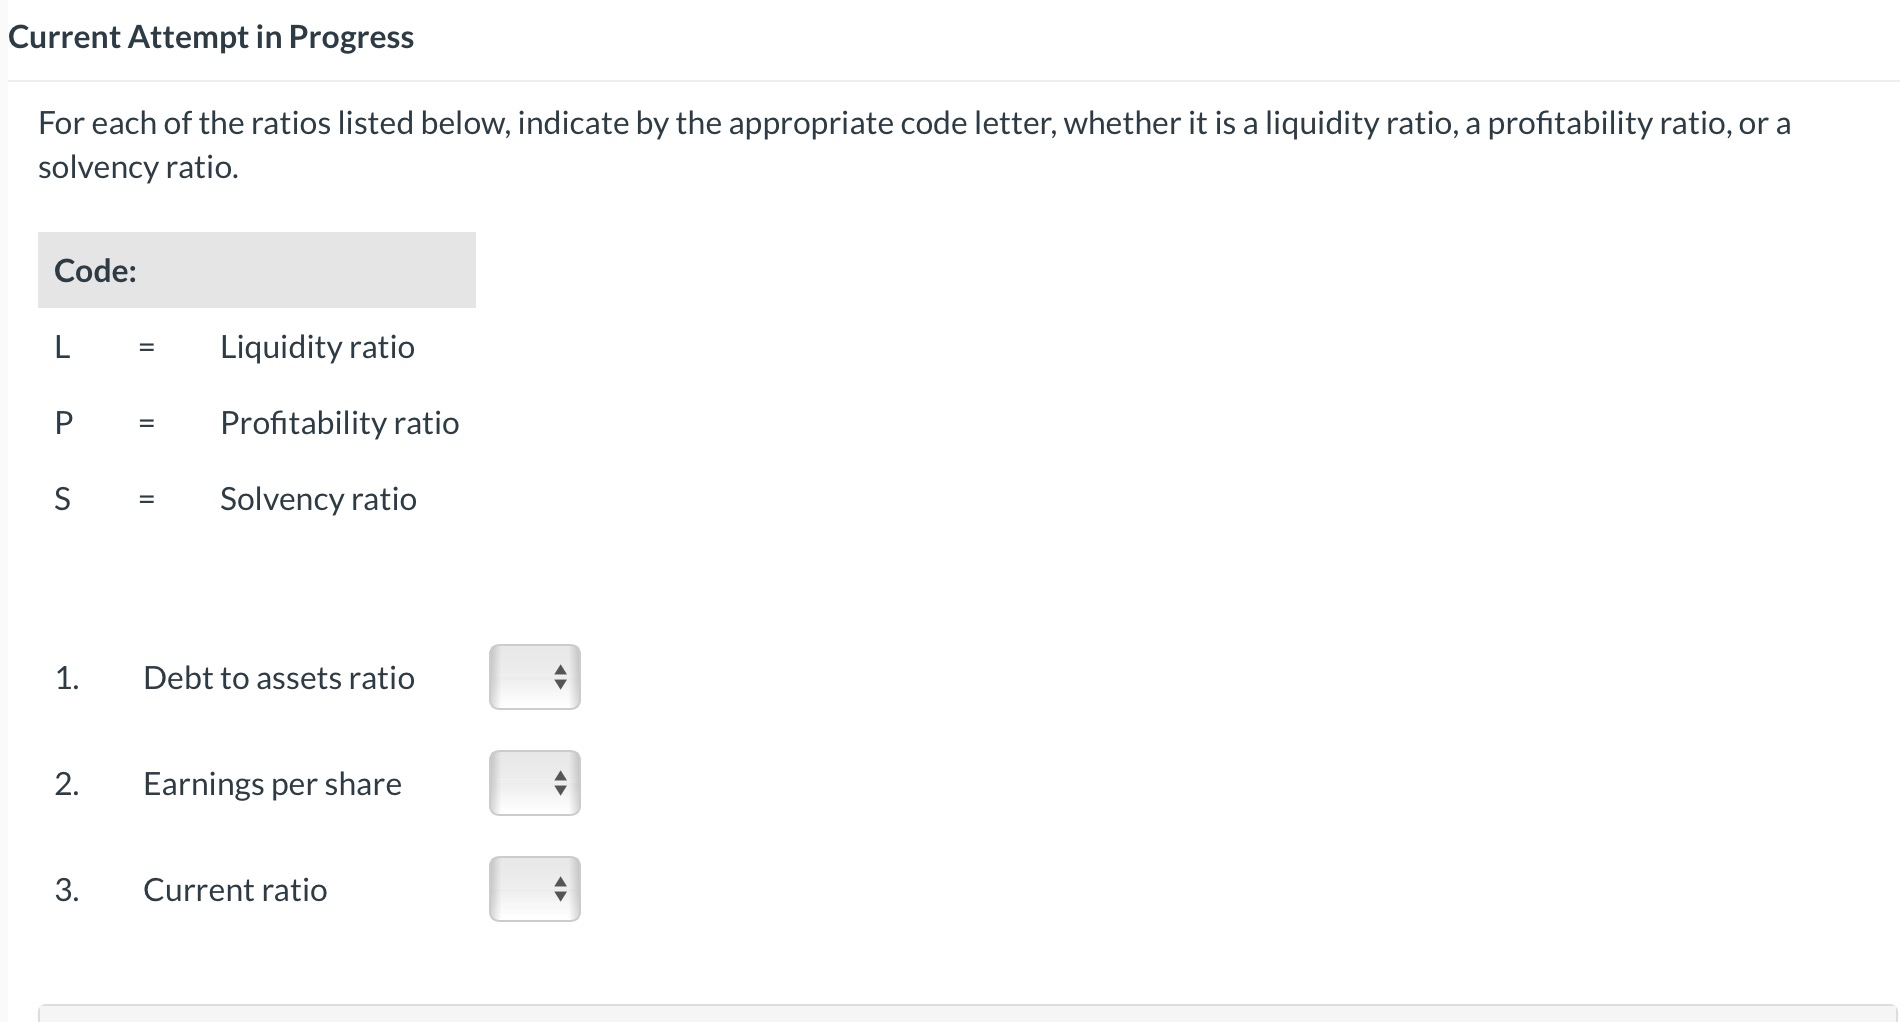Click the up arrow on the Debt to assets selector
The image size is (1900, 1022).
point(561,670)
